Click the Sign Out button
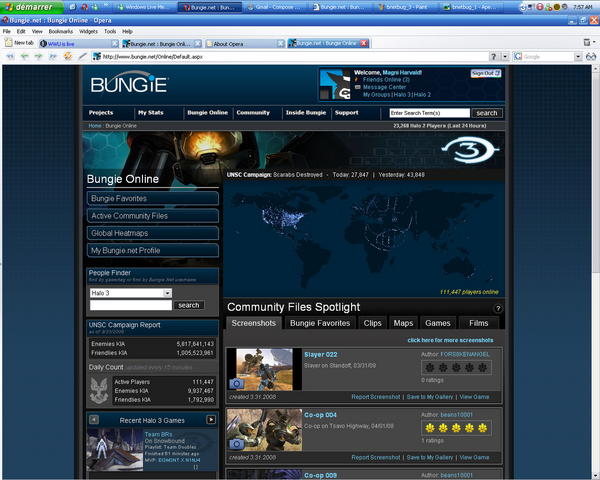 click(486, 73)
